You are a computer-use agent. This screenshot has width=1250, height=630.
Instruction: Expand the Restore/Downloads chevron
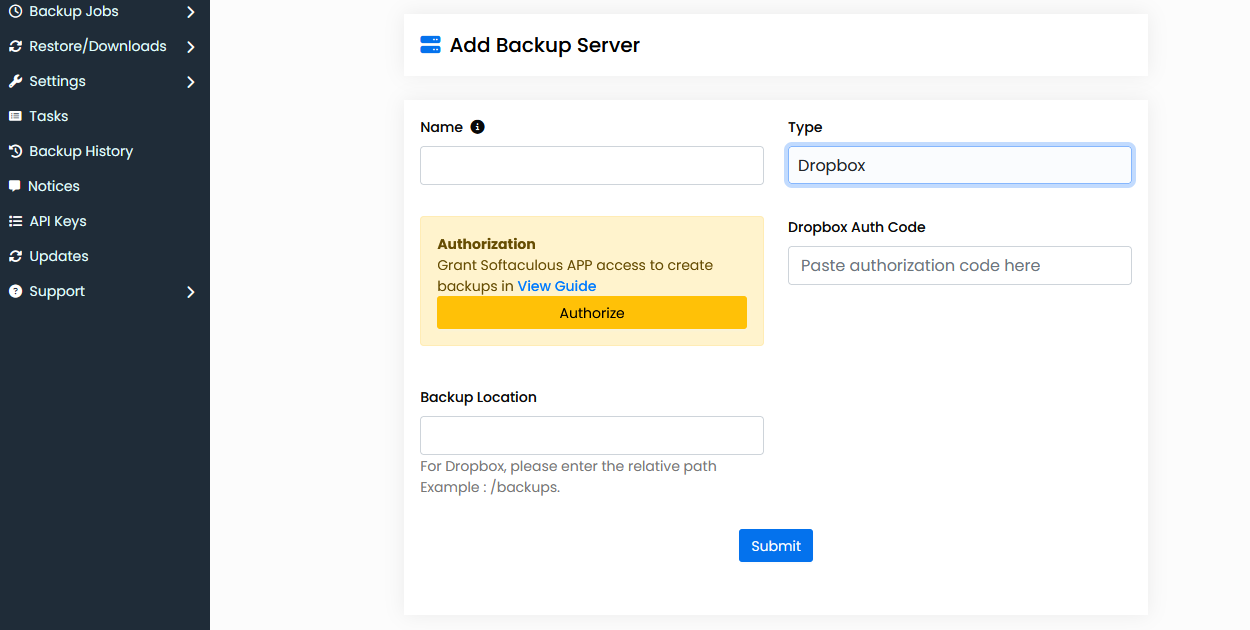click(191, 47)
